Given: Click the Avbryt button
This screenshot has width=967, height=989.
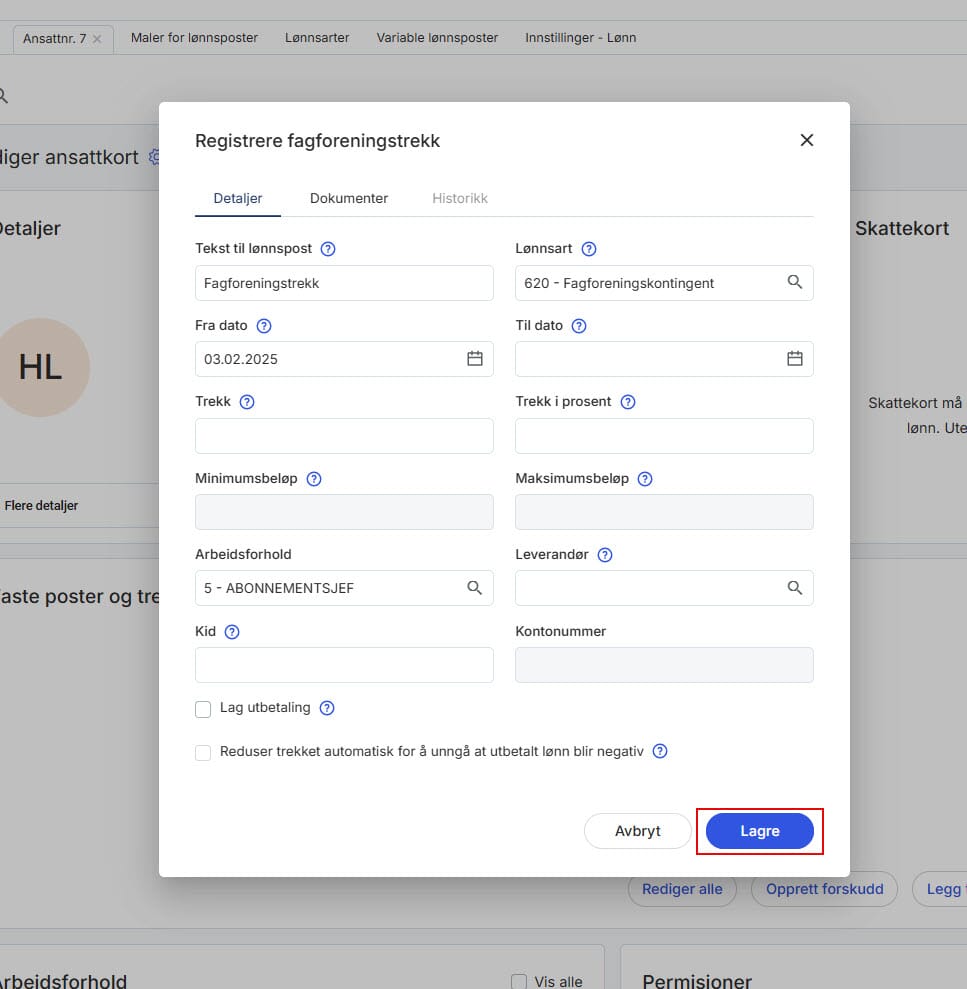Looking at the screenshot, I should point(638,831).
